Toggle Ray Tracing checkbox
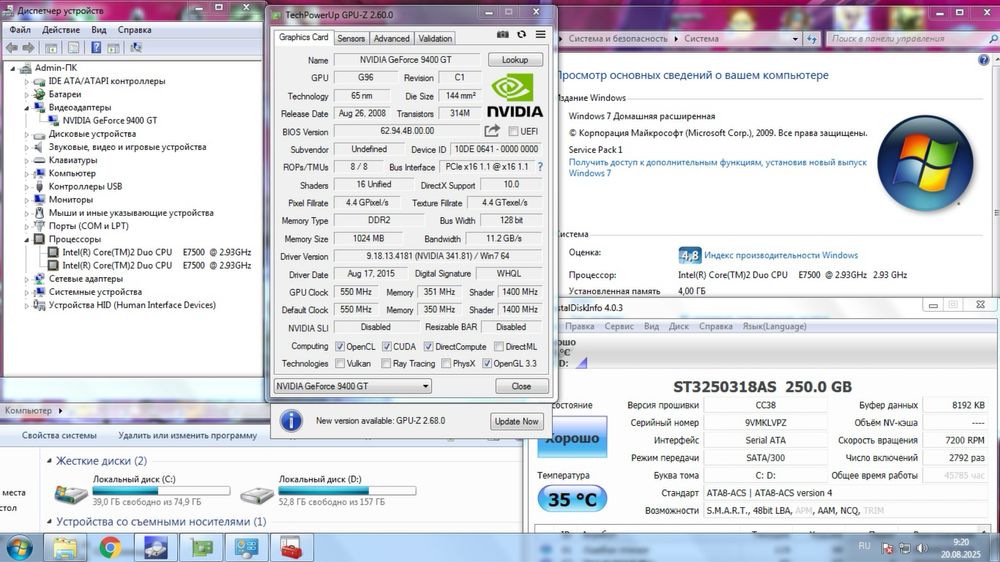Screen dimensions: 1000x562 (x=386, y=363)
